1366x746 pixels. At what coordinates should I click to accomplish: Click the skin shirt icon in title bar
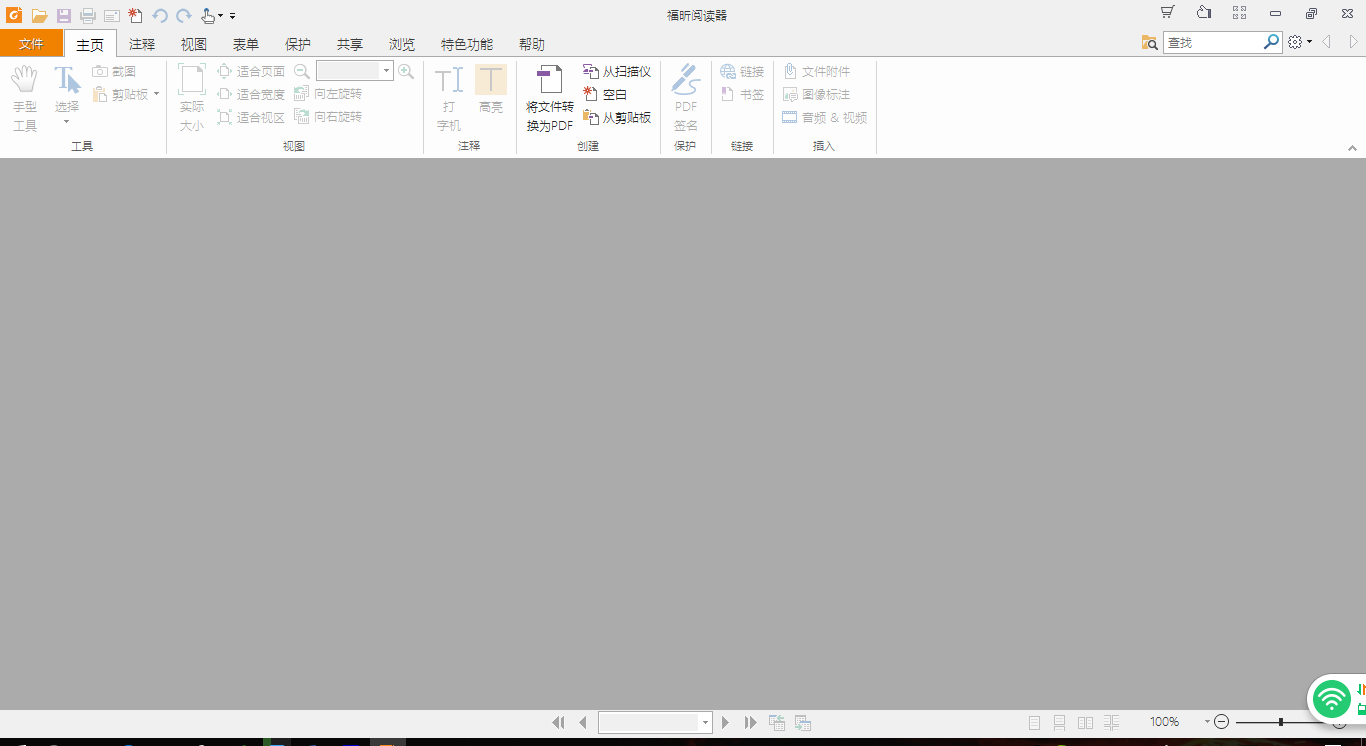(1204, 13)
